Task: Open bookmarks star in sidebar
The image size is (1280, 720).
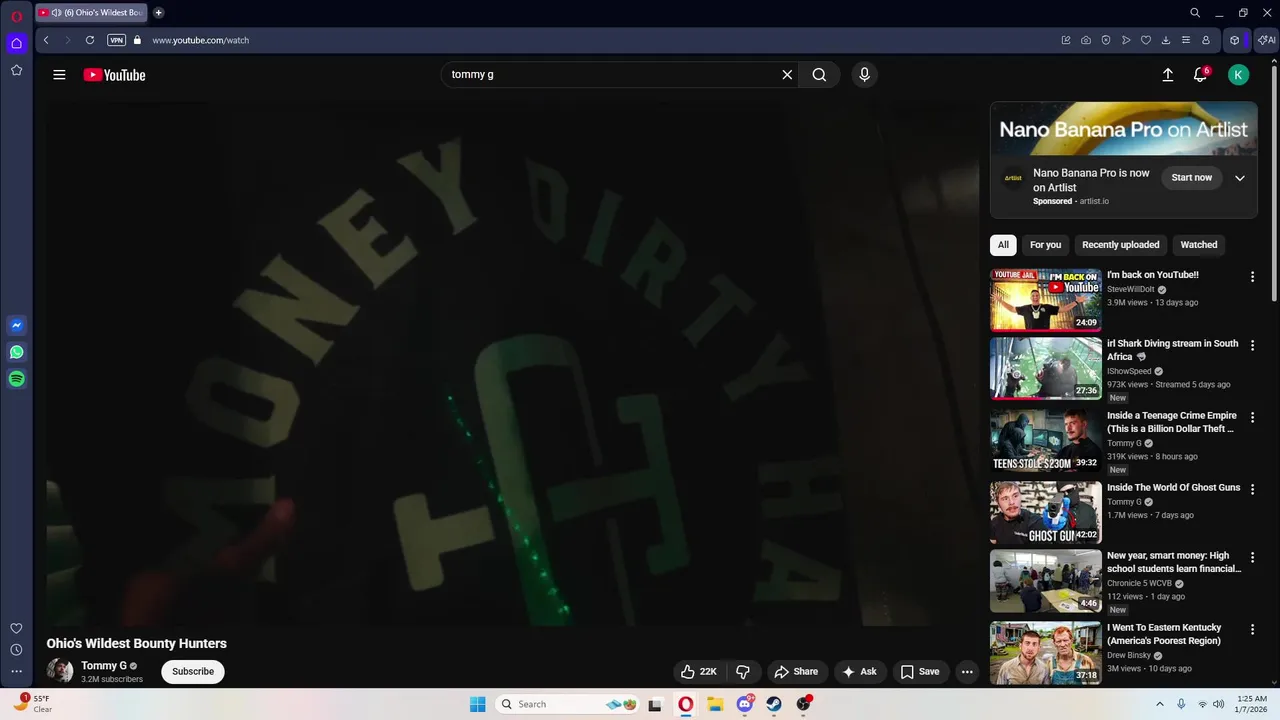Action: (x=16, y=70)
